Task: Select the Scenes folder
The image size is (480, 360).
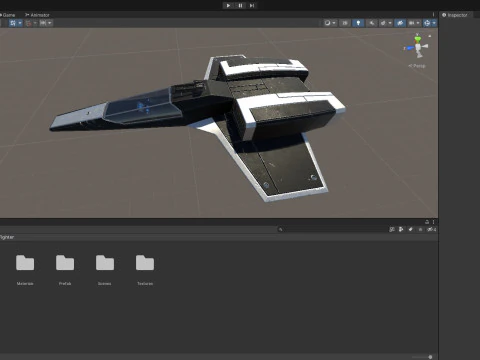Action: pos(105,263)
